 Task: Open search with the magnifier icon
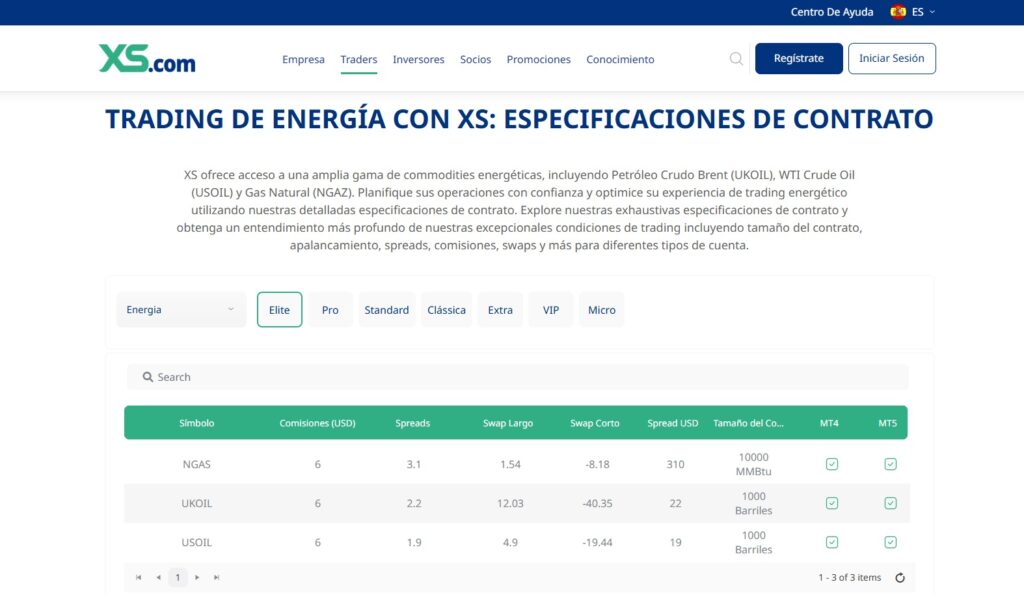tap(736, 59)
